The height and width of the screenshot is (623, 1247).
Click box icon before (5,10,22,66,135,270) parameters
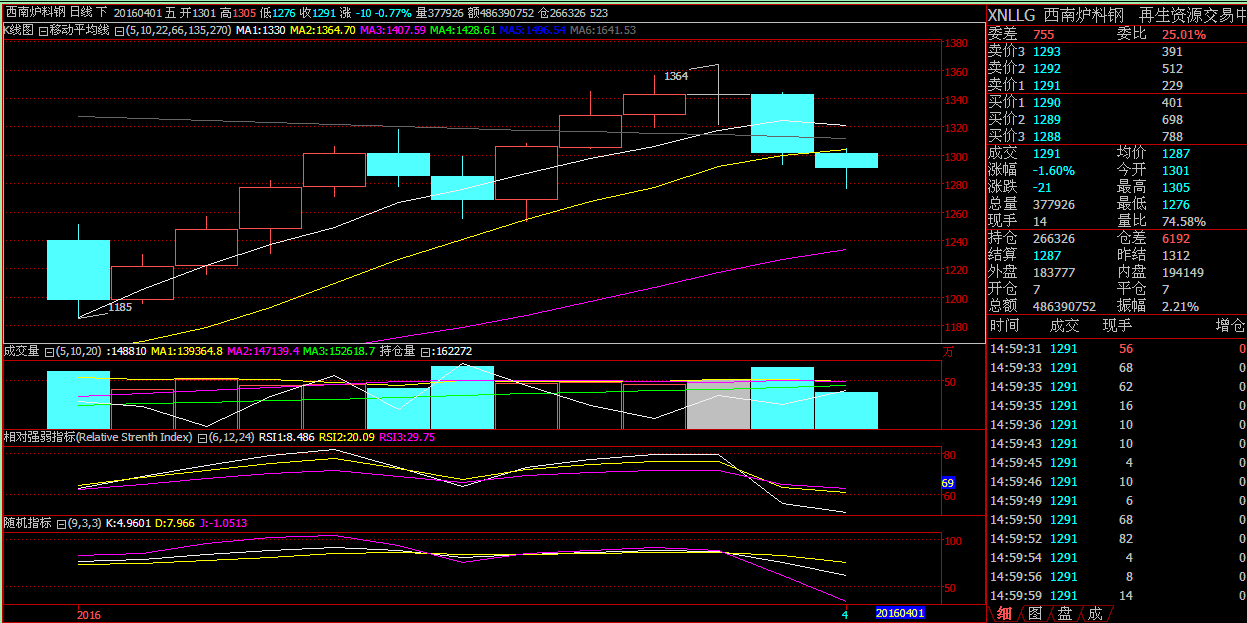(120, 31)
